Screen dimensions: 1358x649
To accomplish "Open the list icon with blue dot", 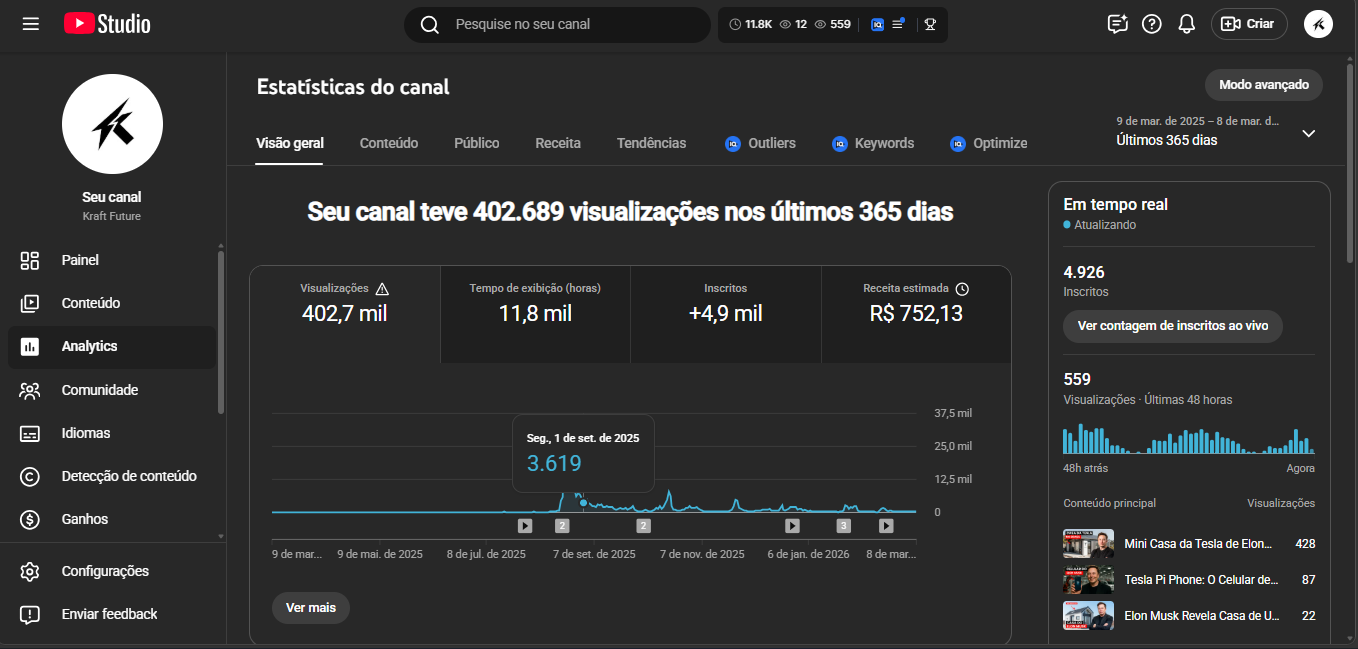I will pyautogui.click(x=898, y=23).
